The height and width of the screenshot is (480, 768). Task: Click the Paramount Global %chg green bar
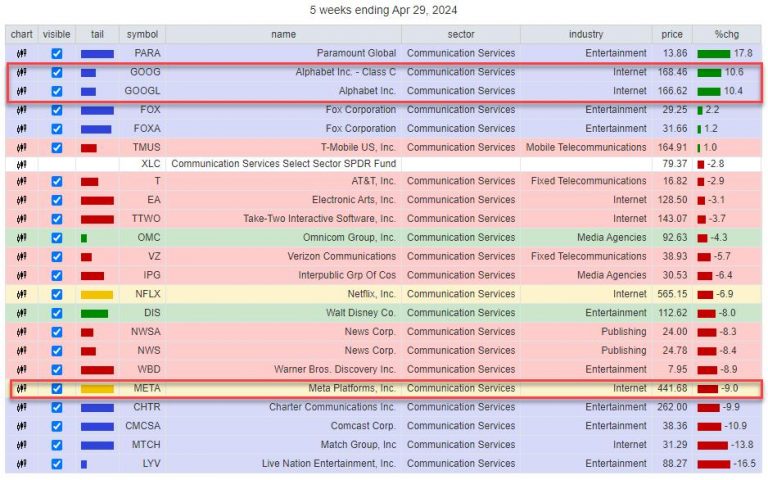coord(714,54)
